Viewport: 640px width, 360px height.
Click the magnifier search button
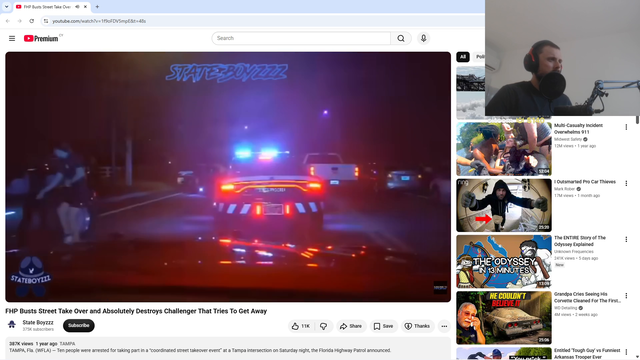pyautogui.click(x=401, y=38)
